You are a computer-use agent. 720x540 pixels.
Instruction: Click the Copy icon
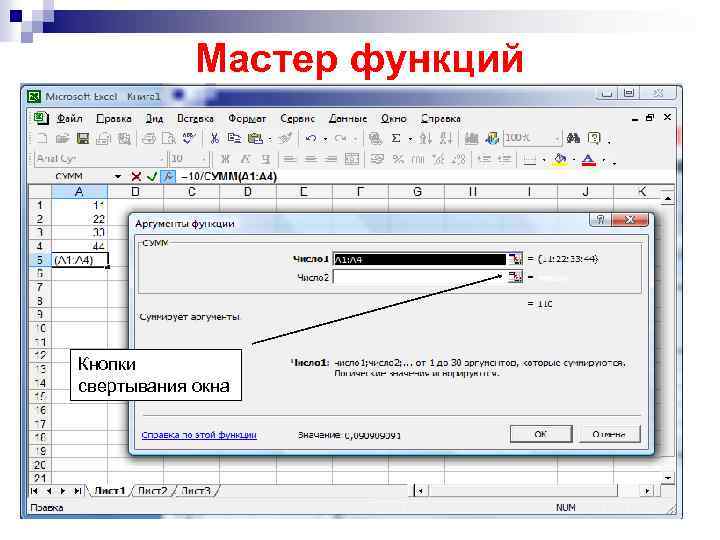(235, 138)
